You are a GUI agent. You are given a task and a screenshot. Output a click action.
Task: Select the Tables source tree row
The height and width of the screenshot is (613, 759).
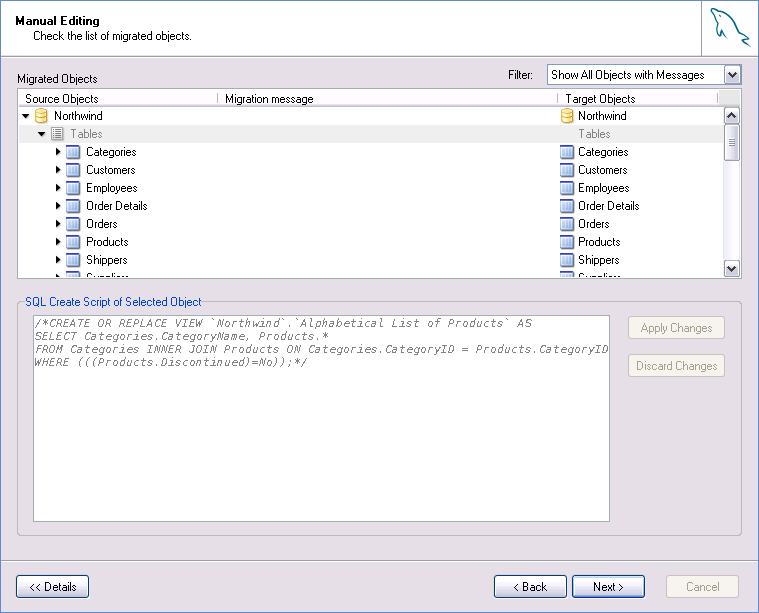371,134
